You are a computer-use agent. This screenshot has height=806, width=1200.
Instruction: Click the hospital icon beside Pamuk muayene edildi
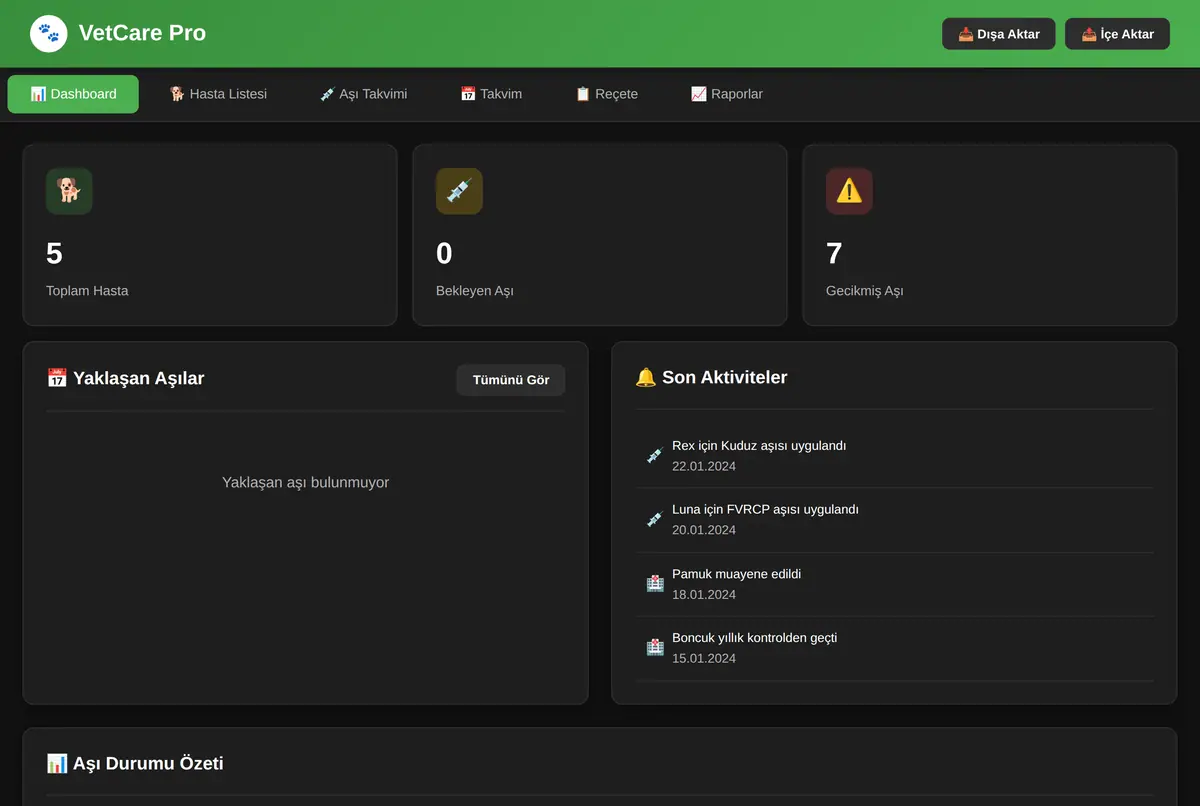pos(655,584)
